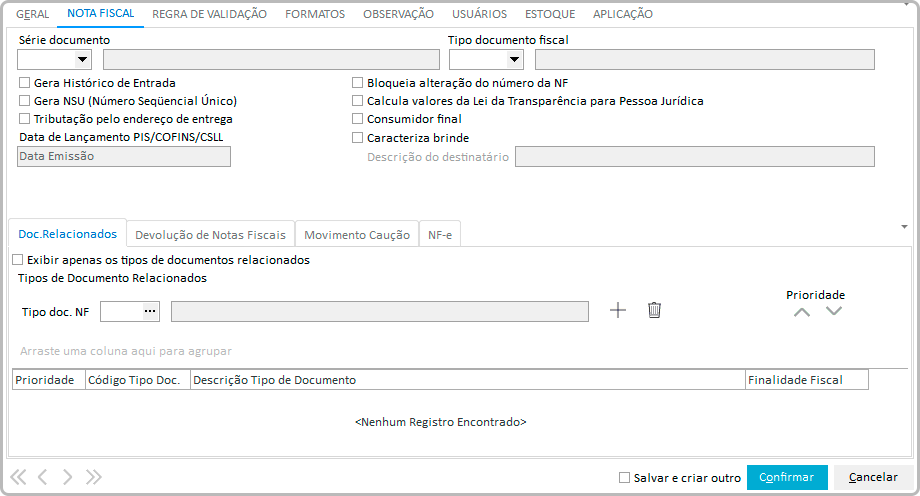The width and height of the screenshot is (920, 496).
Task: Focus Tipo documento fiscal description field
Action: pos(705,59)
